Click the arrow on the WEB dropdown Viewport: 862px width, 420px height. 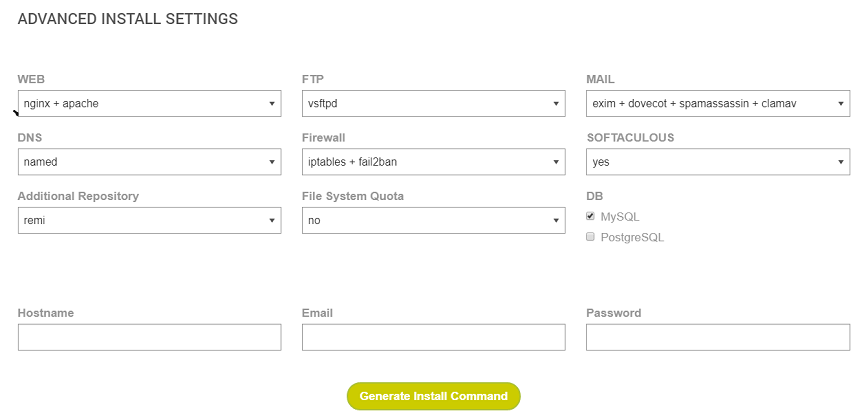(x=272, y=103)
